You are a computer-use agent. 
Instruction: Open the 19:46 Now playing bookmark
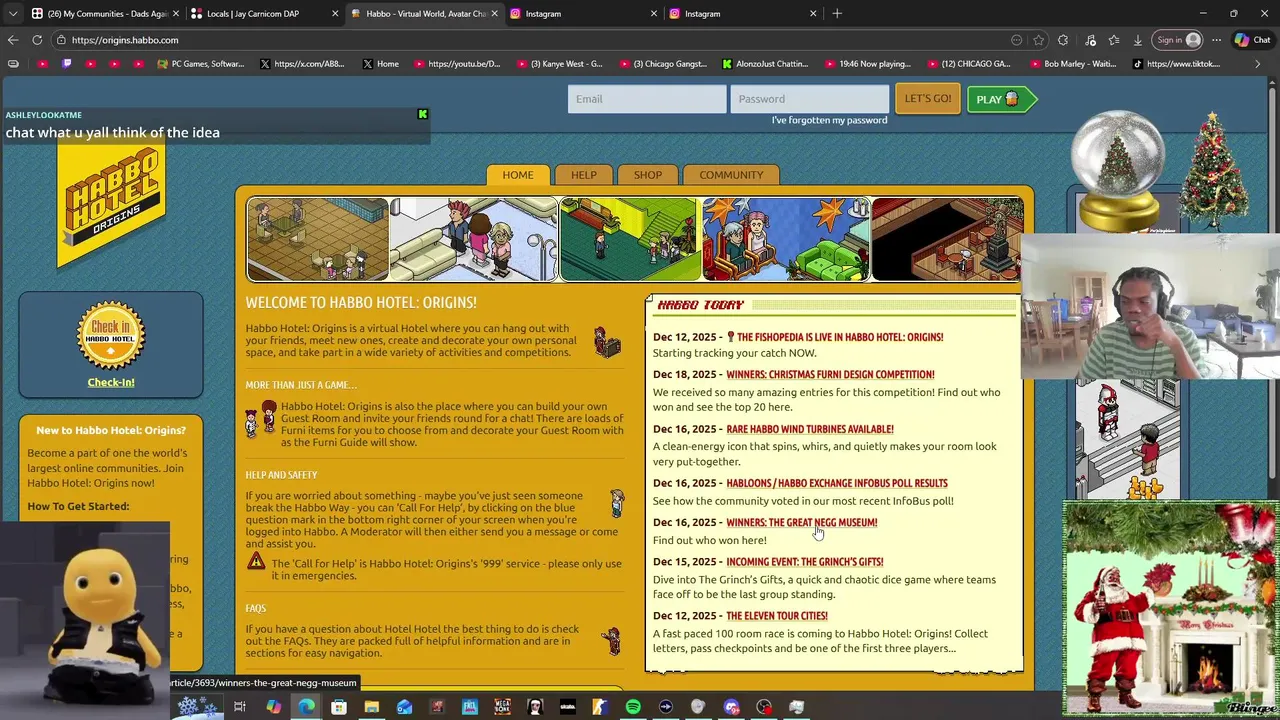[x=868, y=64]
